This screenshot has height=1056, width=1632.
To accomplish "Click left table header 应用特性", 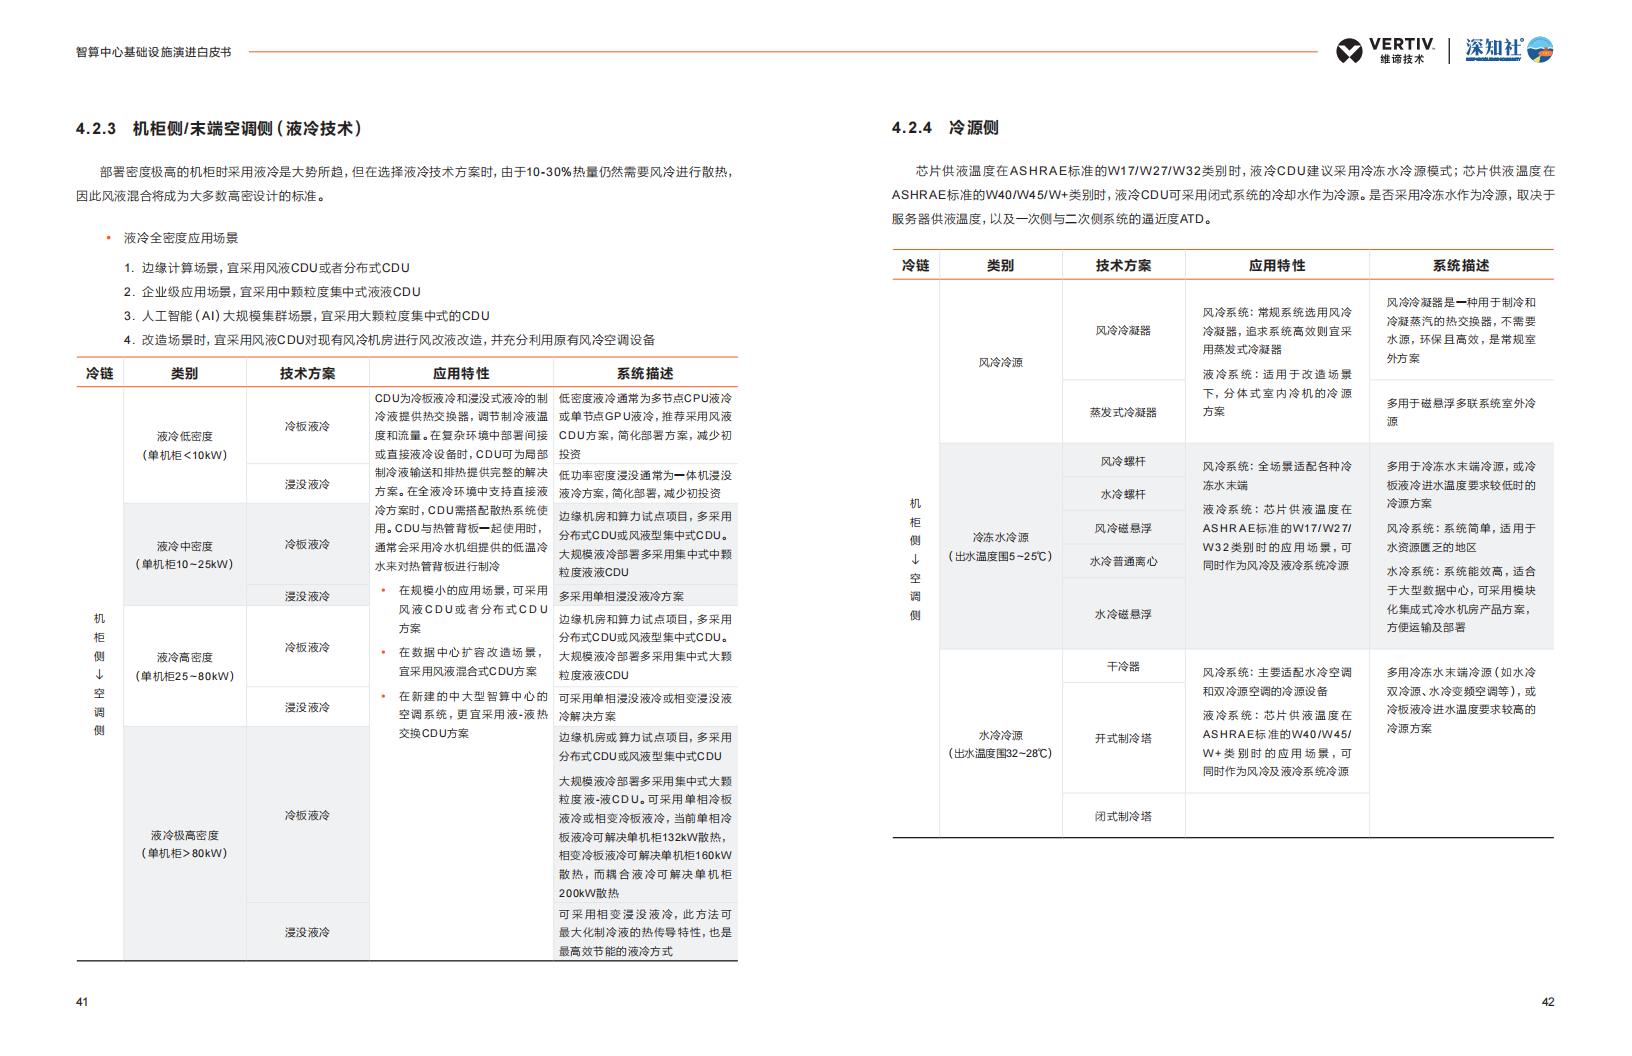I will (461, 373).
